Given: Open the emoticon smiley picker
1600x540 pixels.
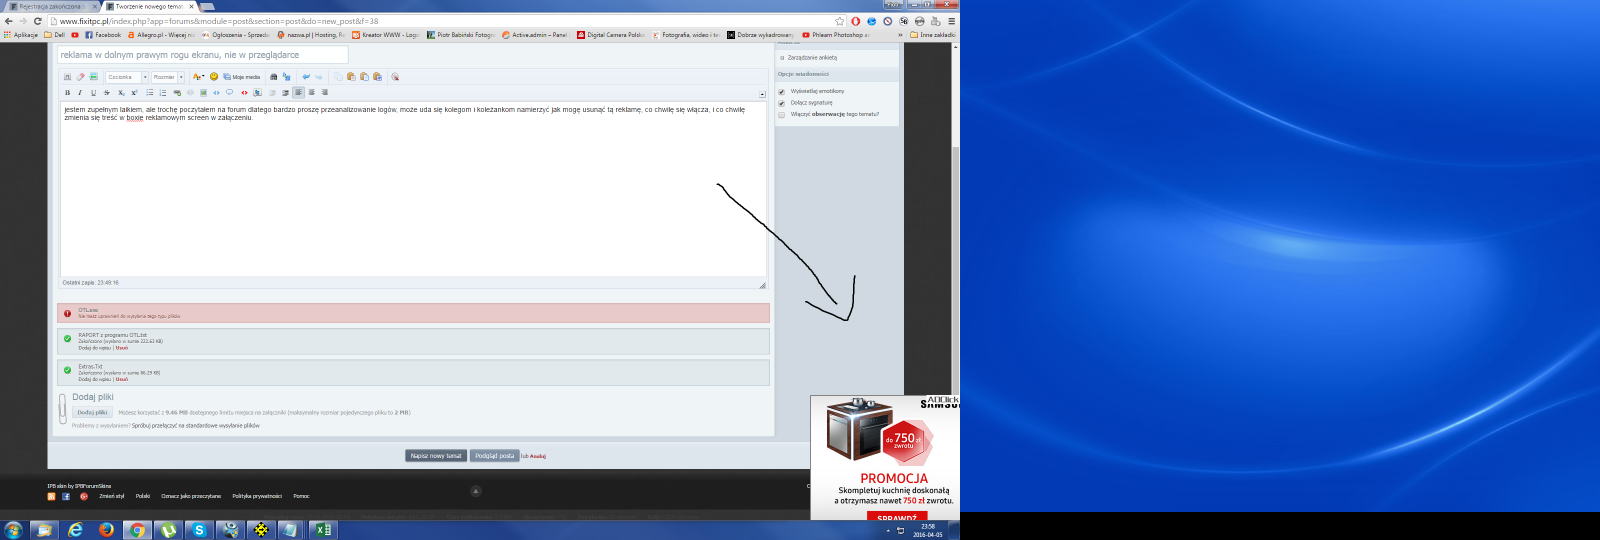Looking at the screenshot, I should [214, 76].
